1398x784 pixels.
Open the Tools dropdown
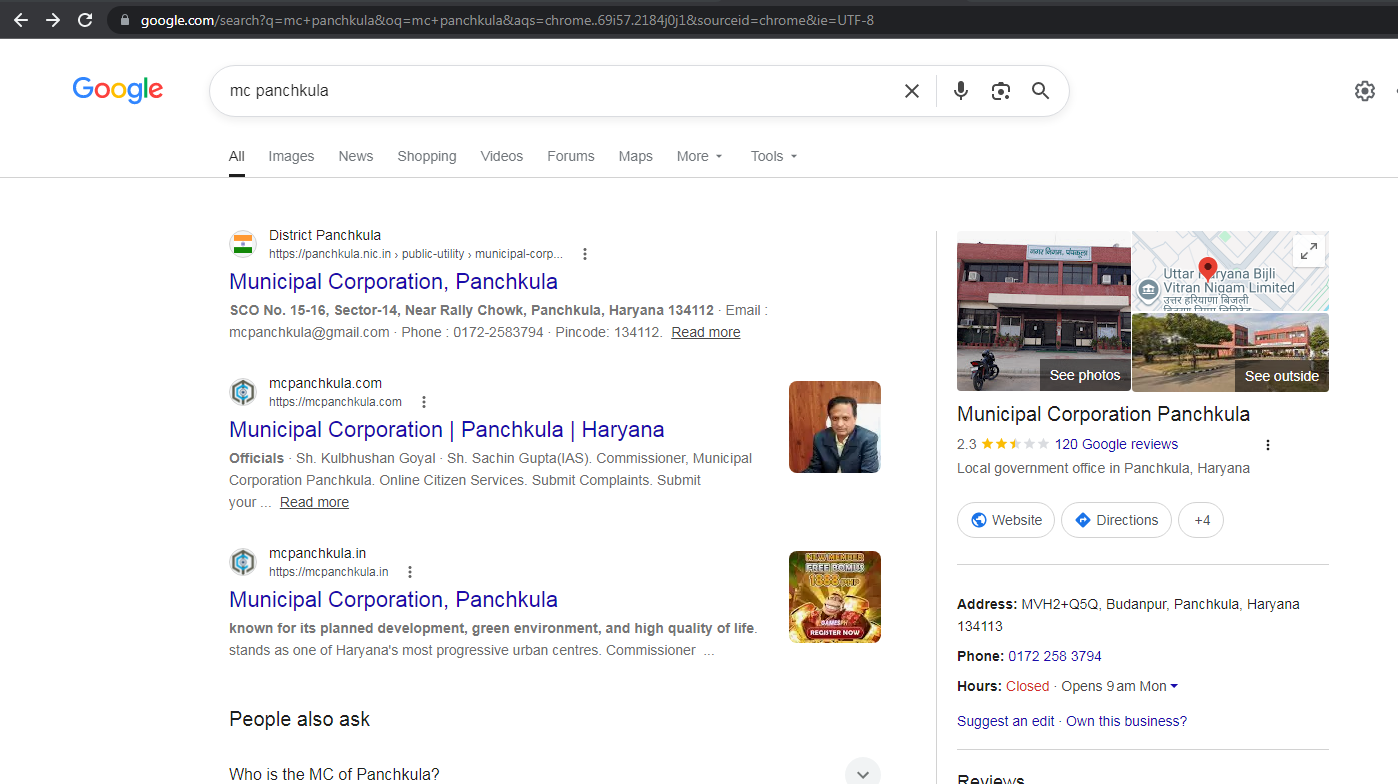point(774,156)
